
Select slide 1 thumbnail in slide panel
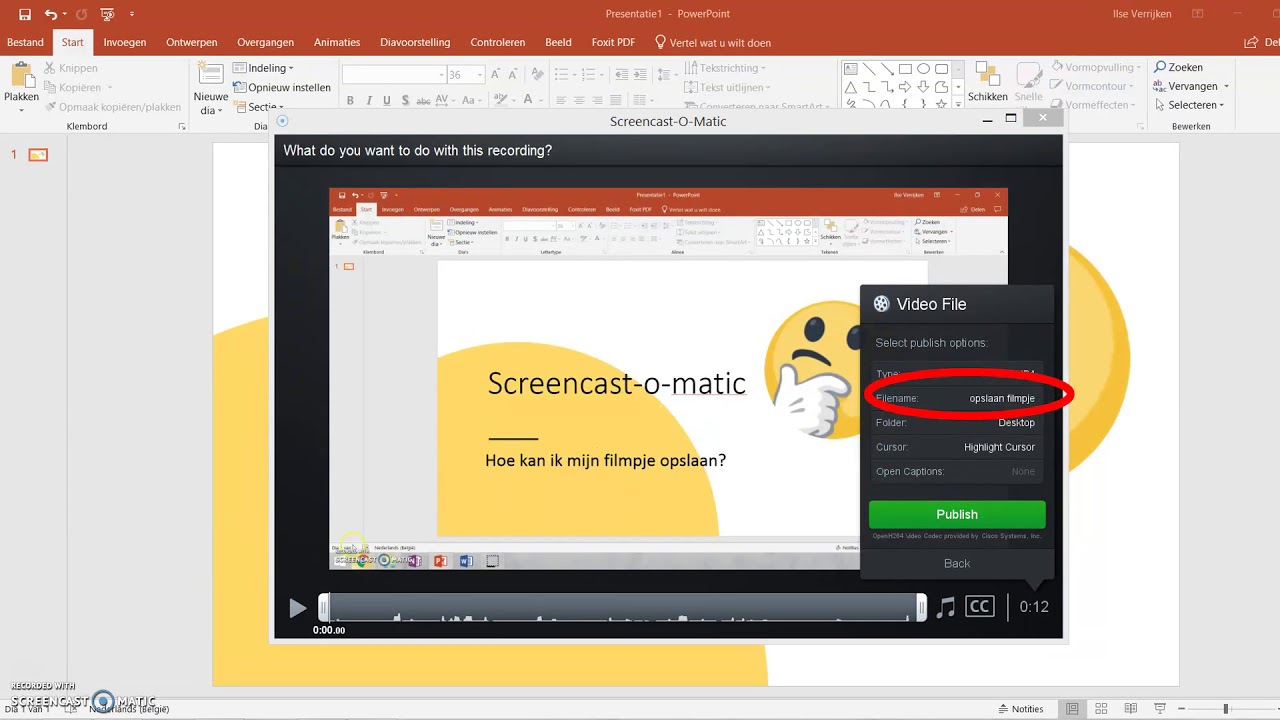pos(38,155)
